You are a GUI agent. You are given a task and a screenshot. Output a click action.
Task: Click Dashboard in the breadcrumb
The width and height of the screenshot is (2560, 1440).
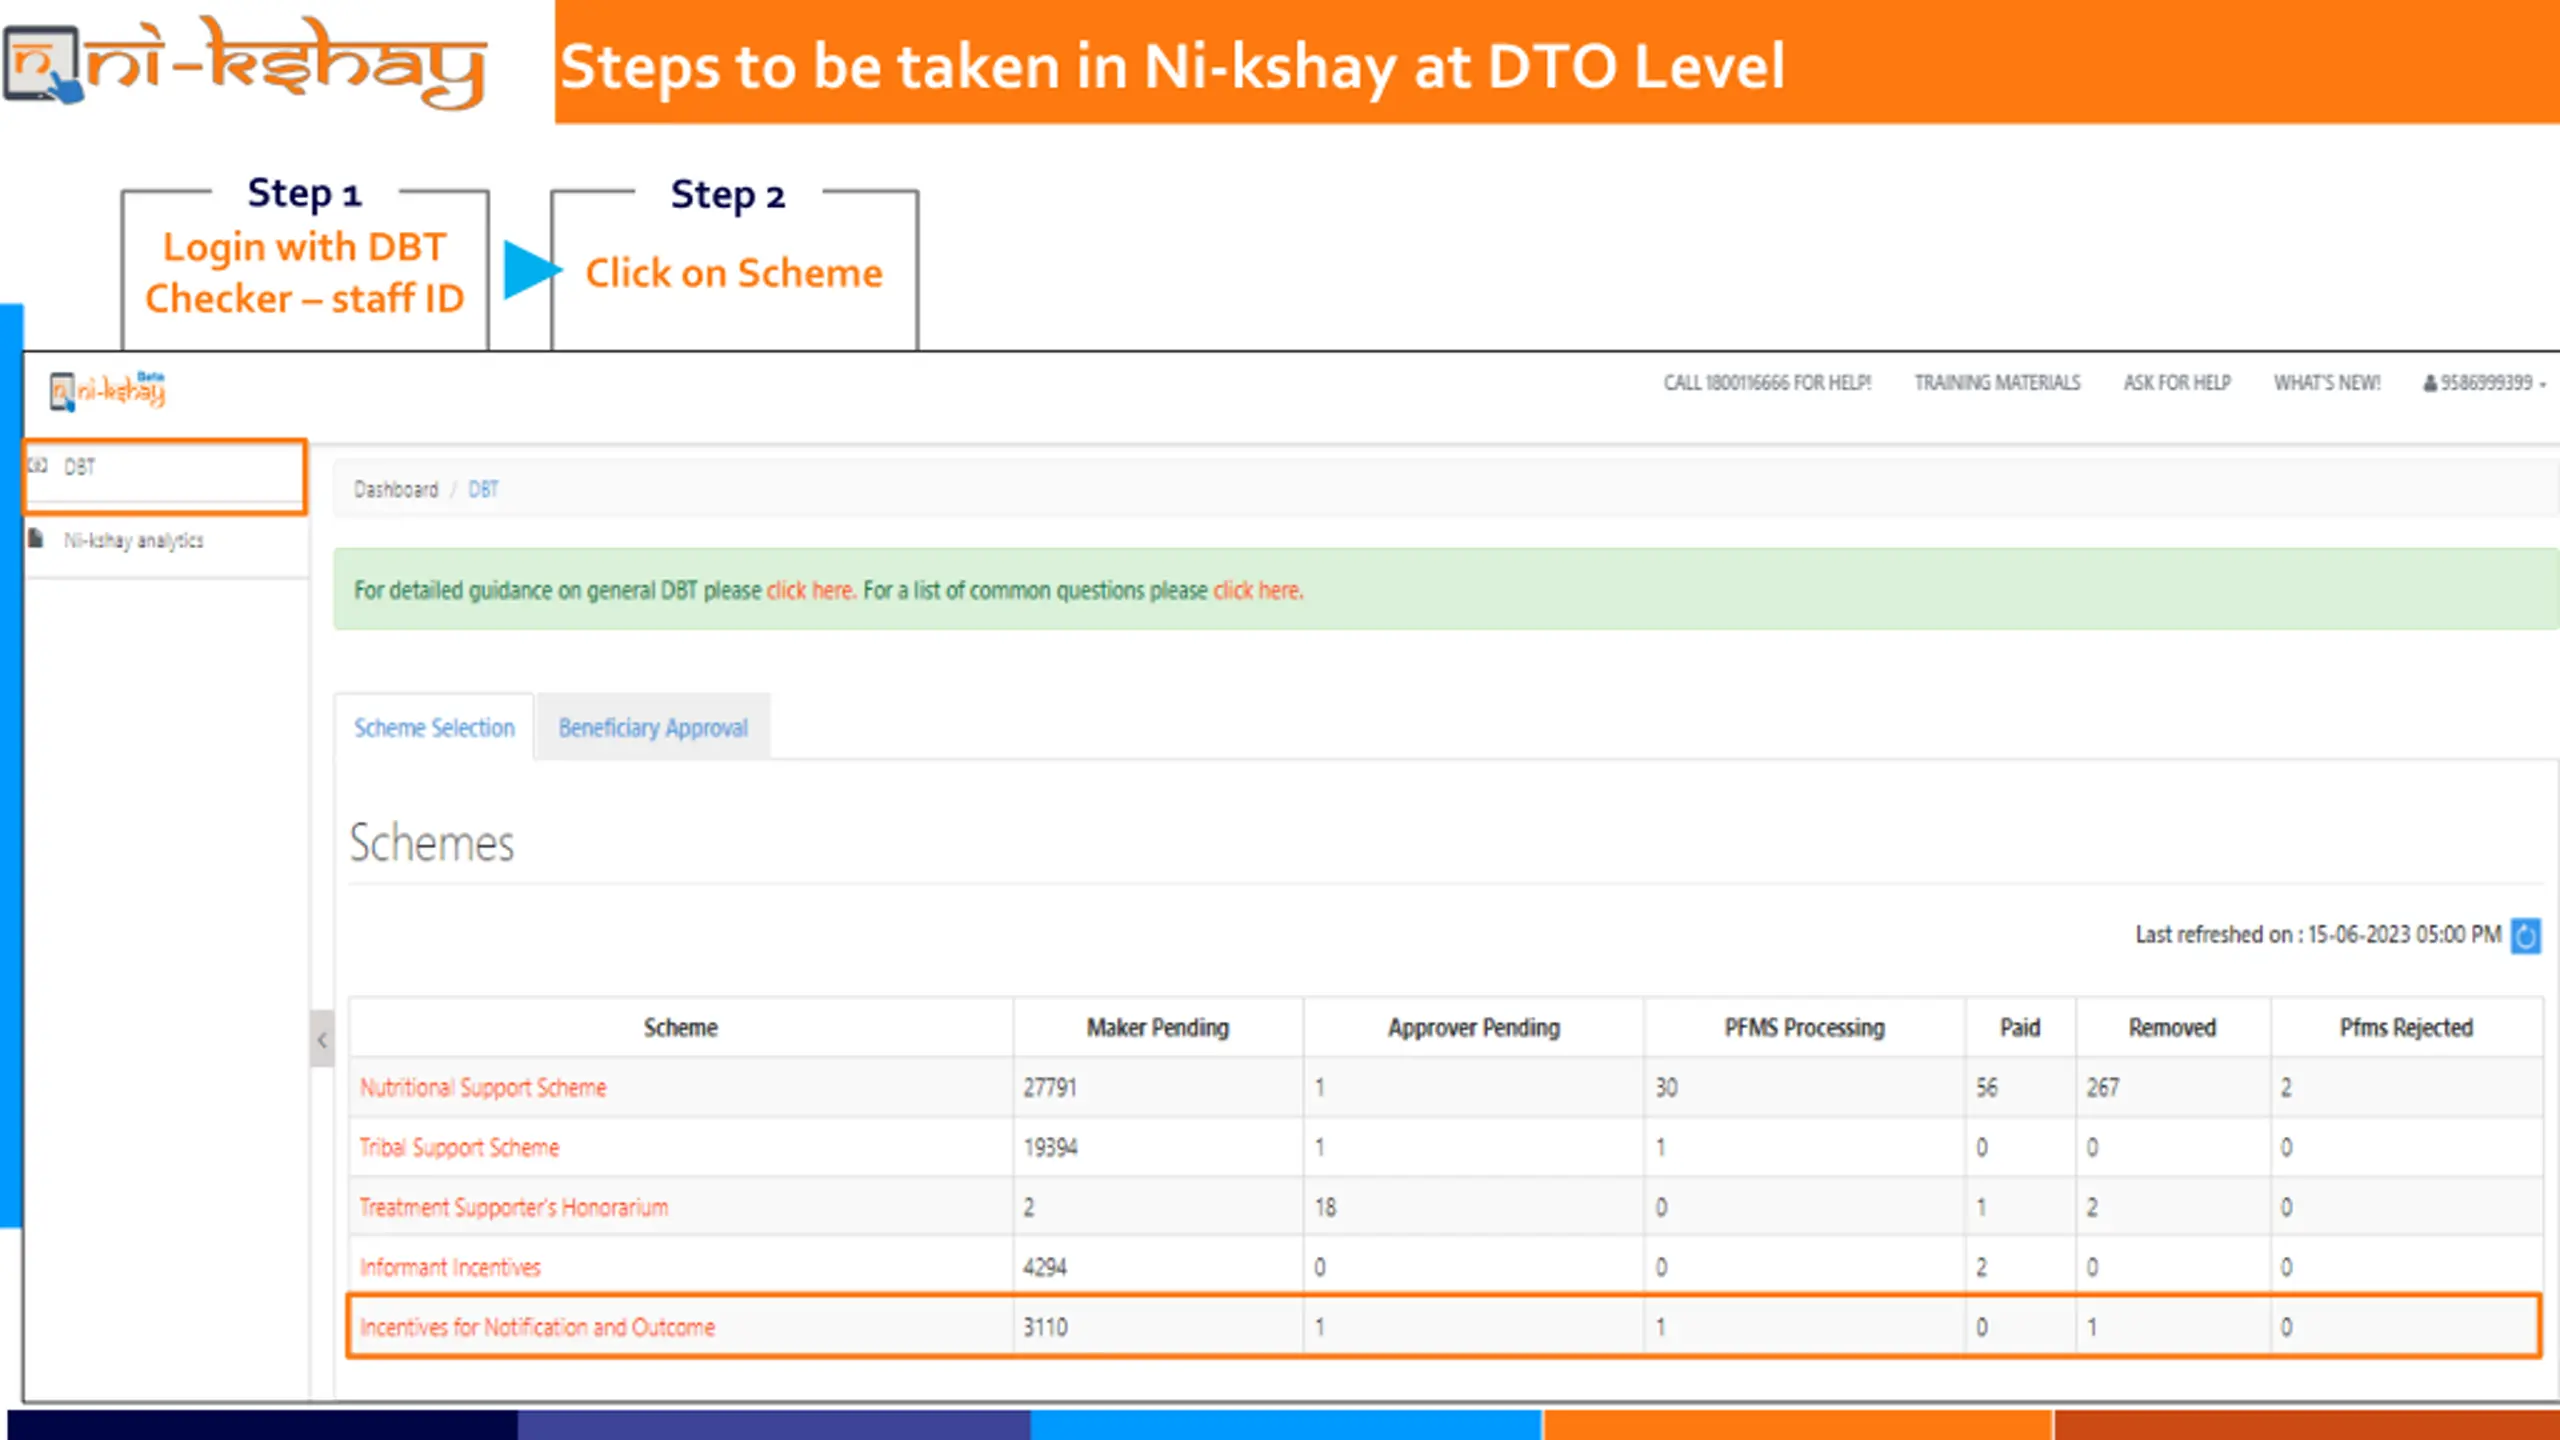[396, 489]
